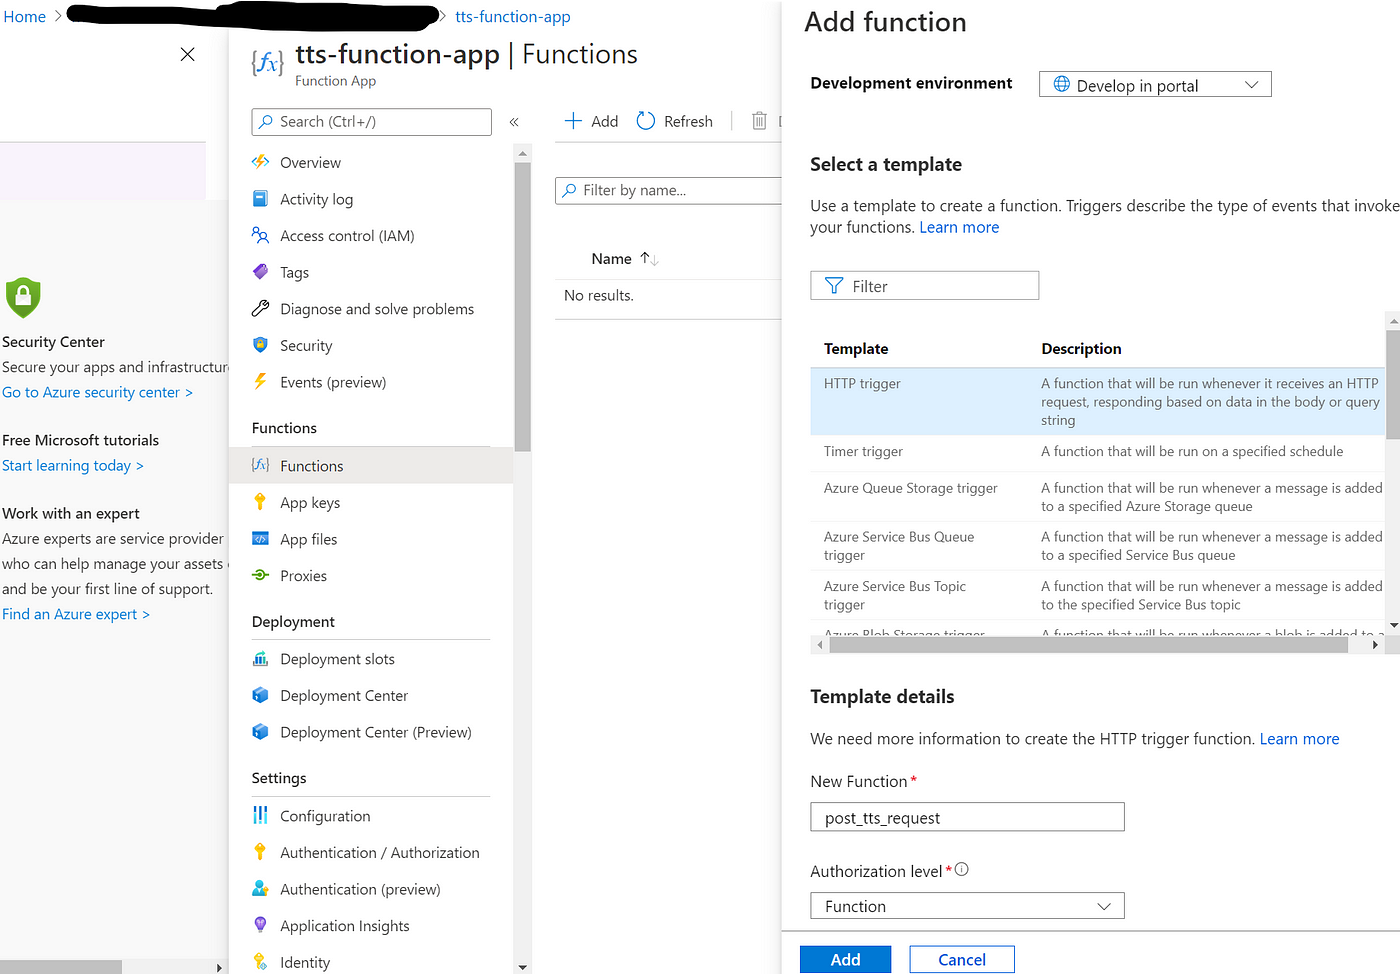1400x974 pixels.
Task: Click the Deployment slots icon
Action: click(x=260, y=659)
